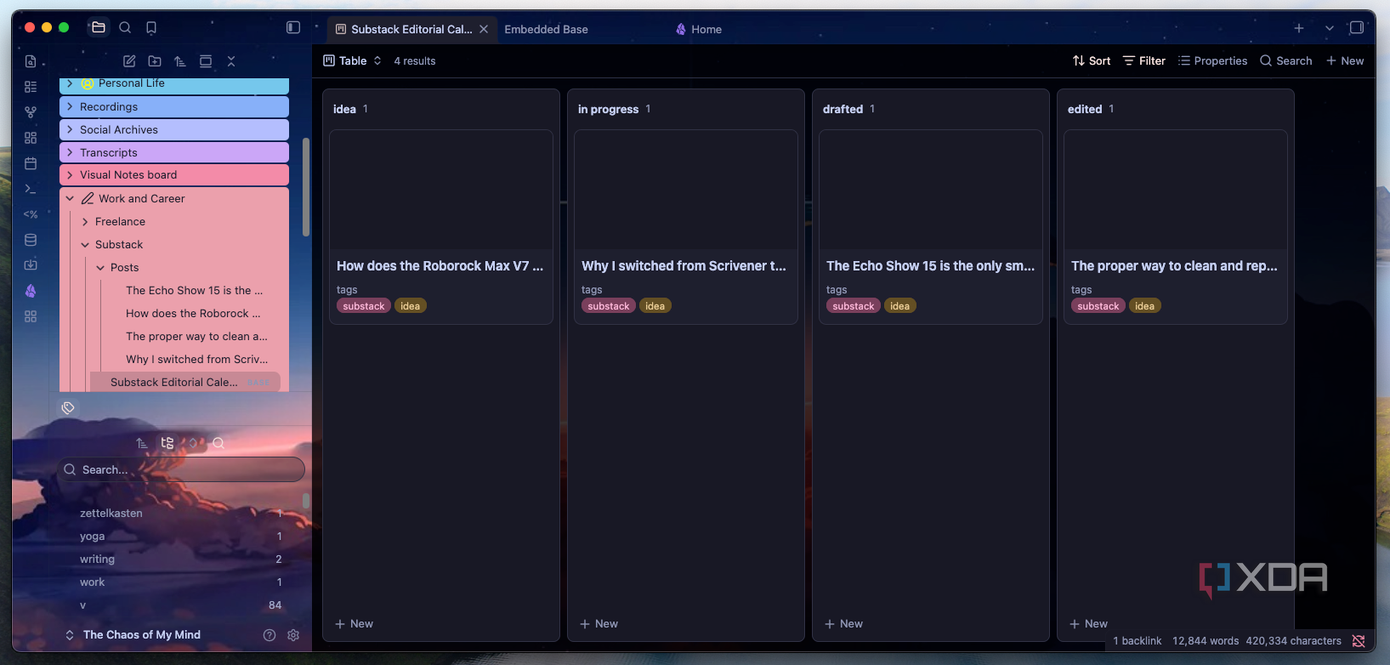Open the Table view dropdown
This screenshot has height=665, width=1390.
[x=352, y=61]
